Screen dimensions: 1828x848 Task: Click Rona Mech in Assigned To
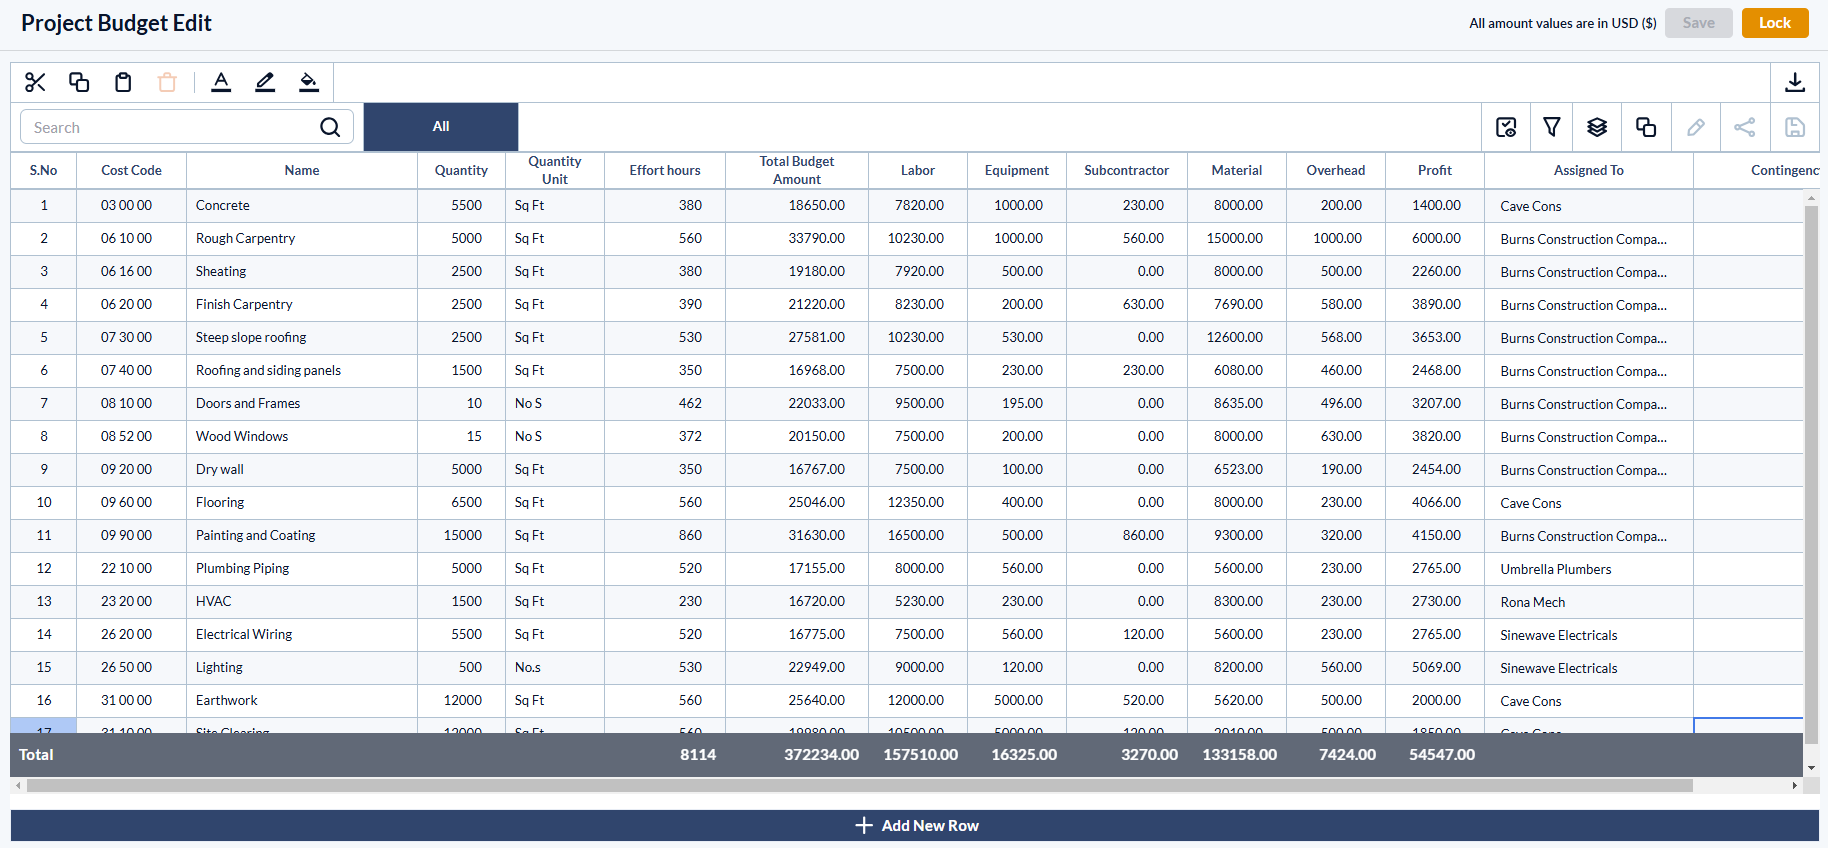click(1532, 602)
